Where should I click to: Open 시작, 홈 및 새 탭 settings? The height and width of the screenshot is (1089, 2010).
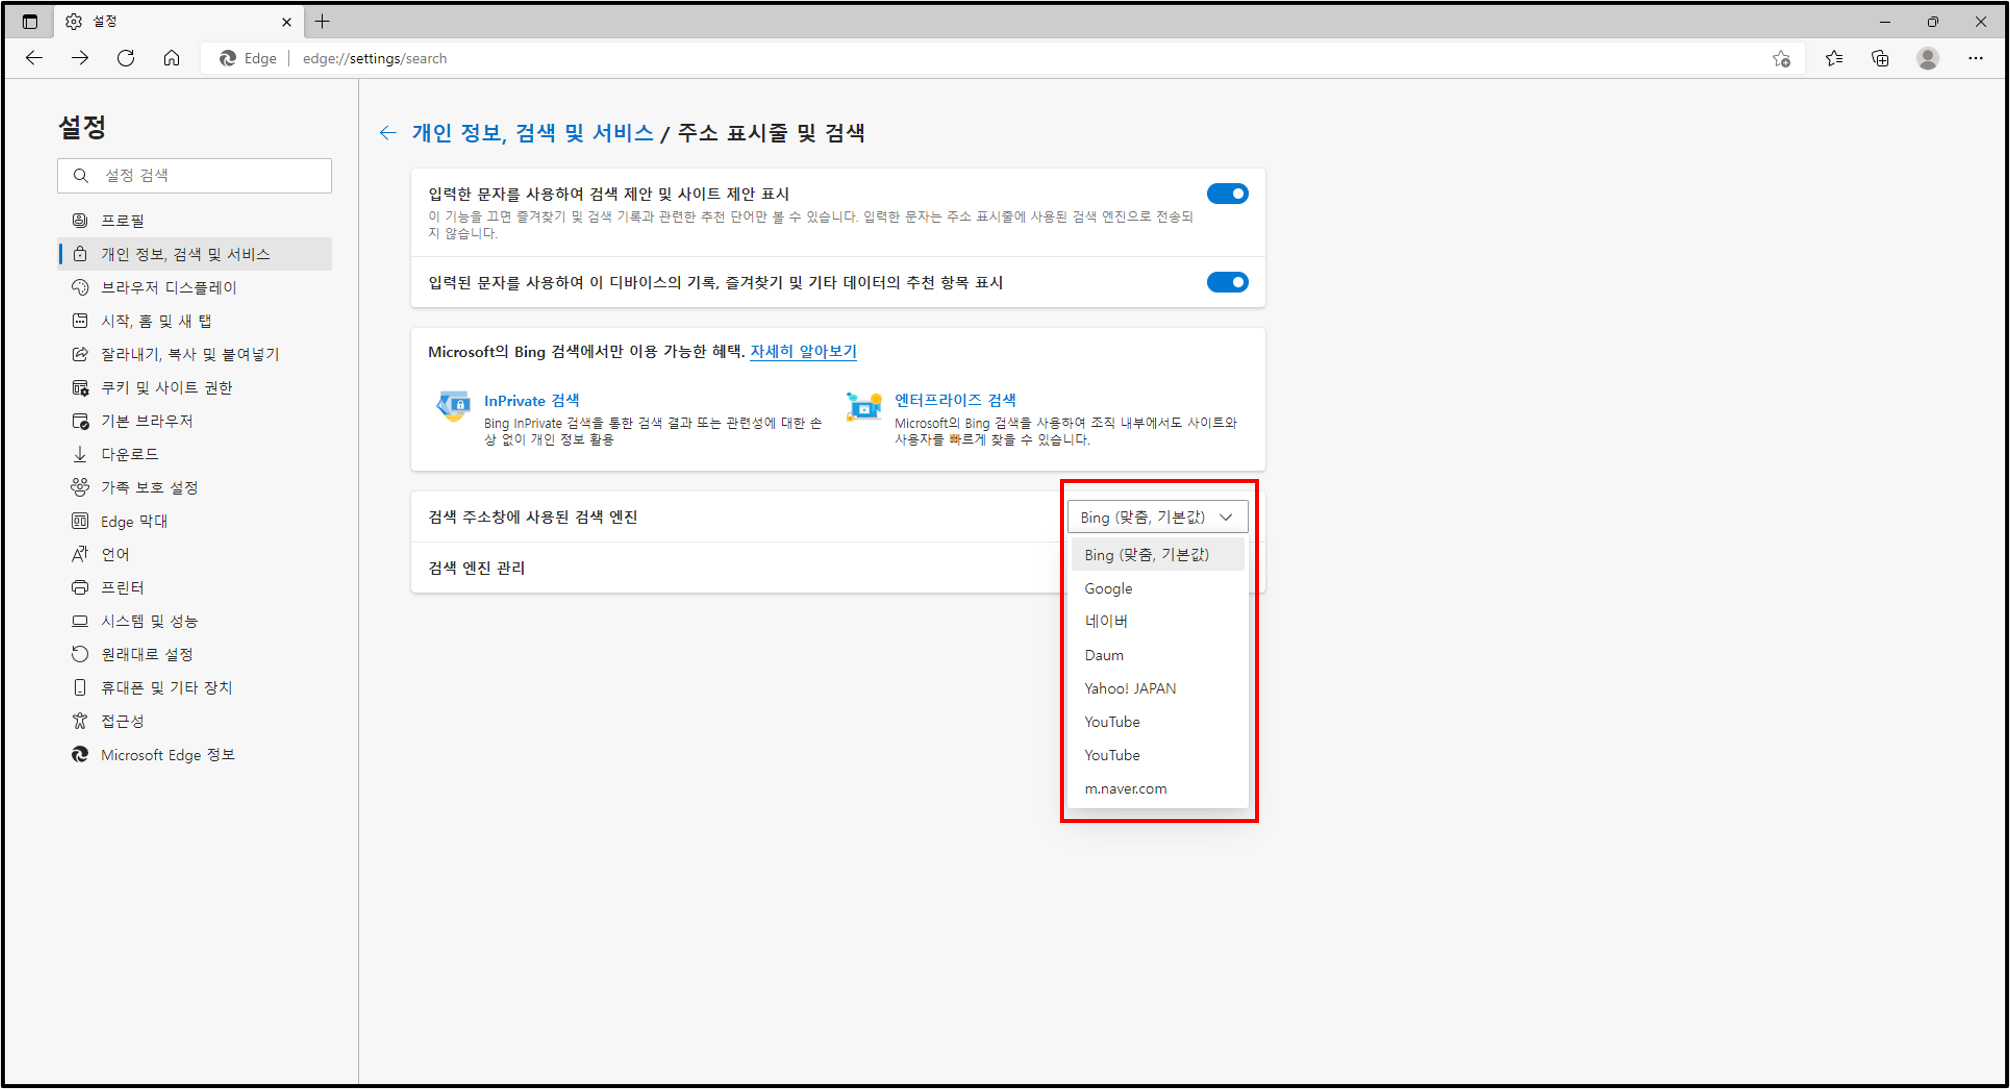pos(195,321)
